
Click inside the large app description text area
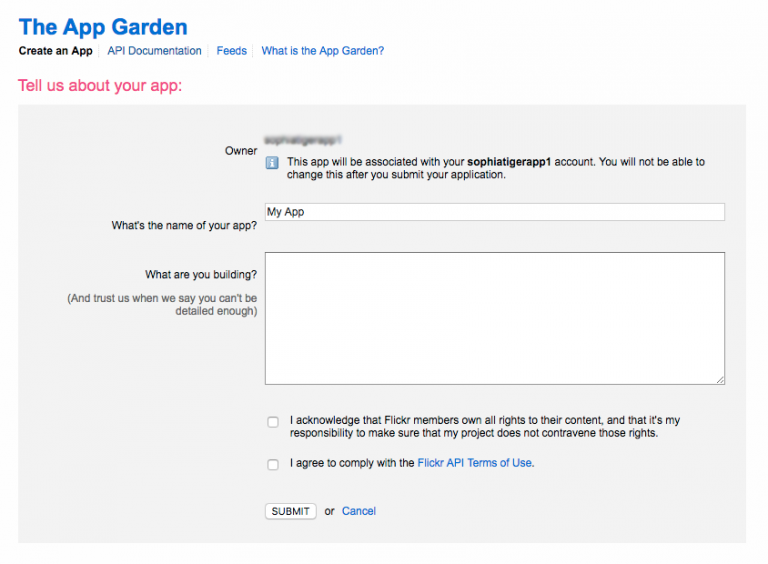coord(494,318)
